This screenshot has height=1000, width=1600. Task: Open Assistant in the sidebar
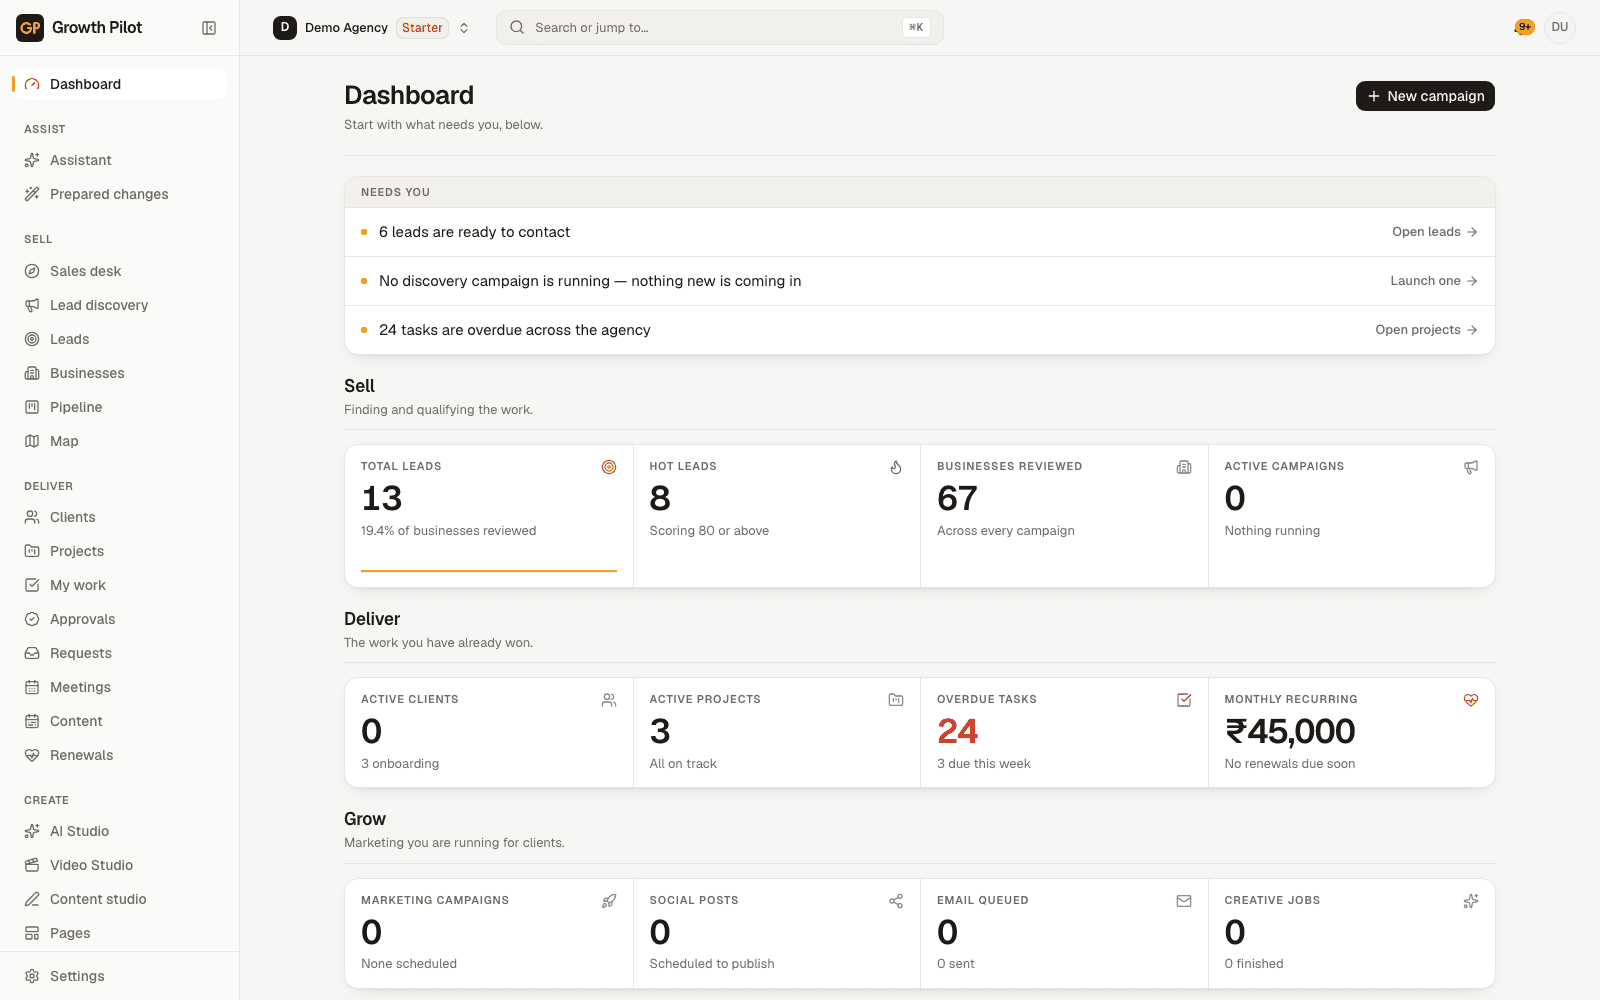(x=119, y=160)
